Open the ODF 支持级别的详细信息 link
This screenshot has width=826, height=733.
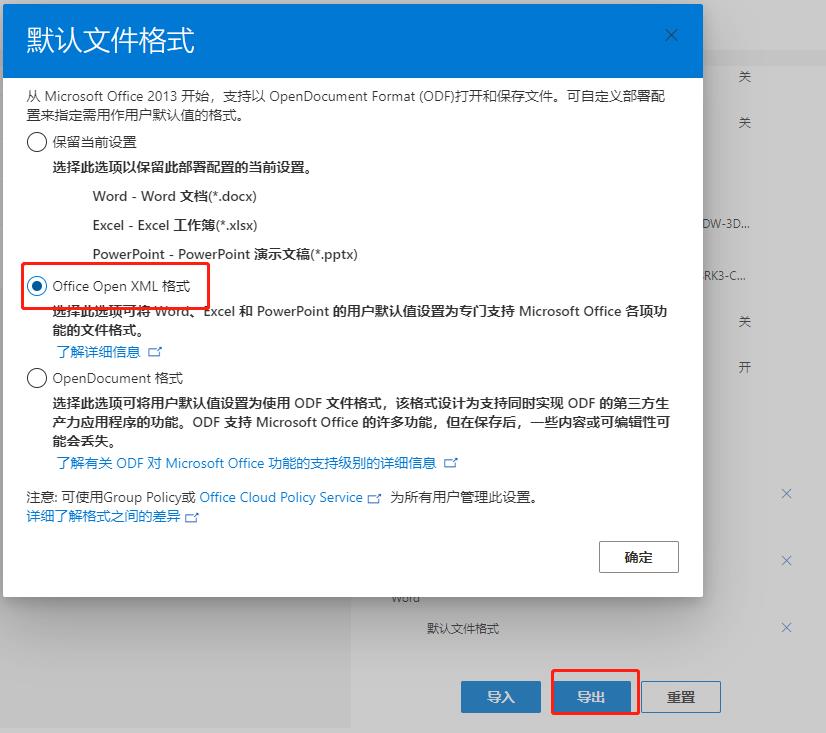pos(246,463)
